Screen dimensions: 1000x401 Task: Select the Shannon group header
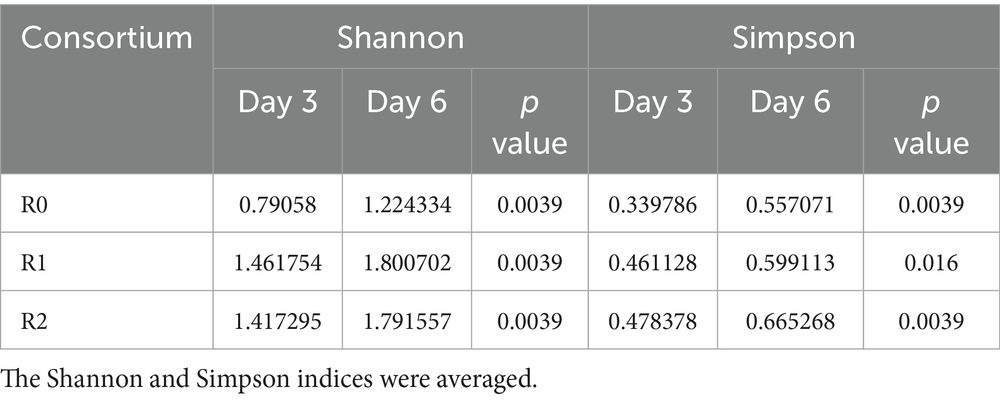tap(399, 38)
